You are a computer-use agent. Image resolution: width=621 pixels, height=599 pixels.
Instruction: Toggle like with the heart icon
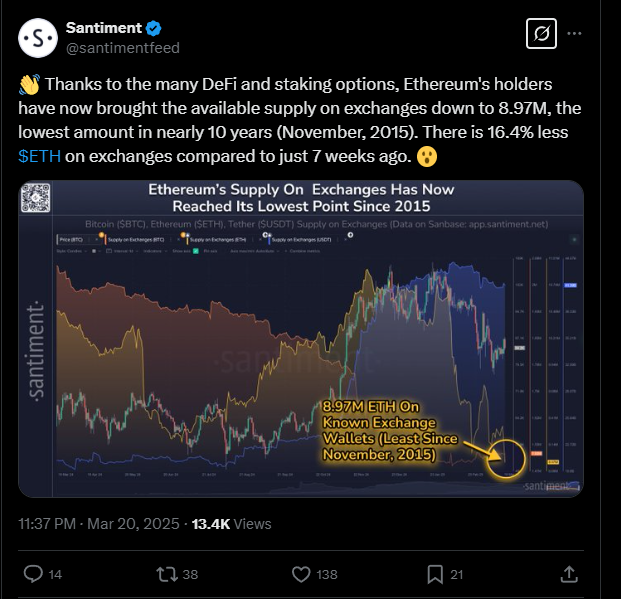point(301,574)
